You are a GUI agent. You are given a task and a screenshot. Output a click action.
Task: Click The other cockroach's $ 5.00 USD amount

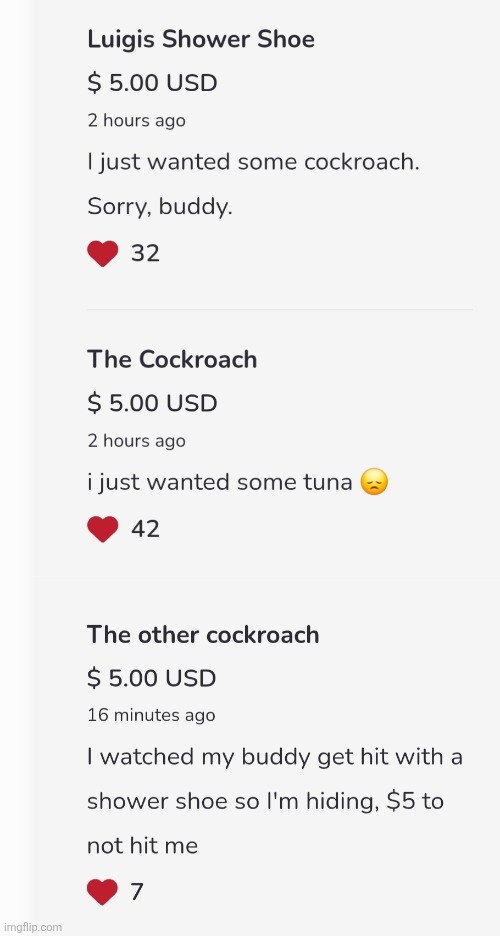(x=152, y=678)
